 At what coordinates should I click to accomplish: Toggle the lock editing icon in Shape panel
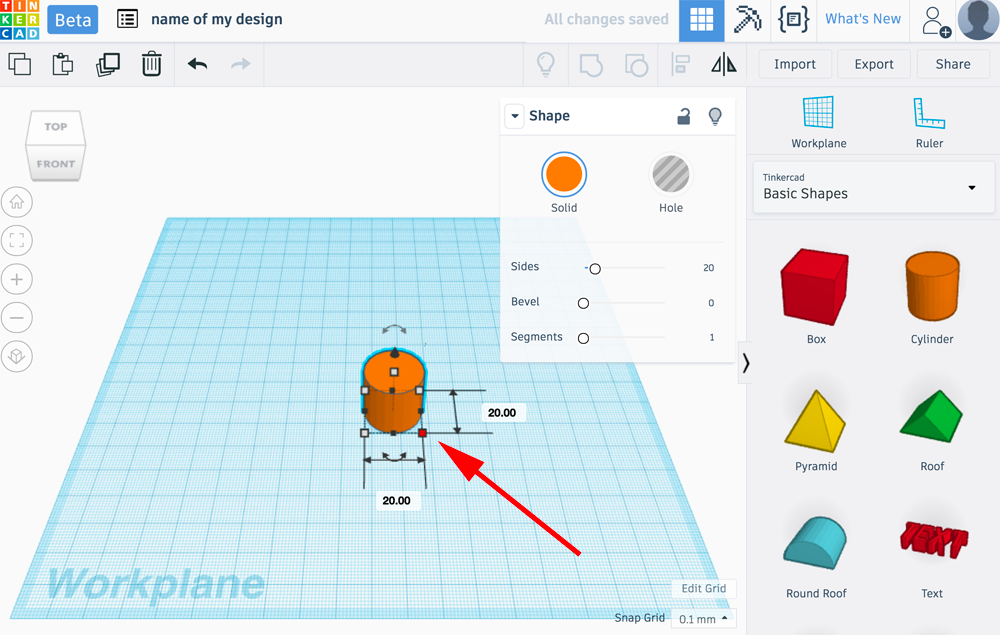click(684, 116)
